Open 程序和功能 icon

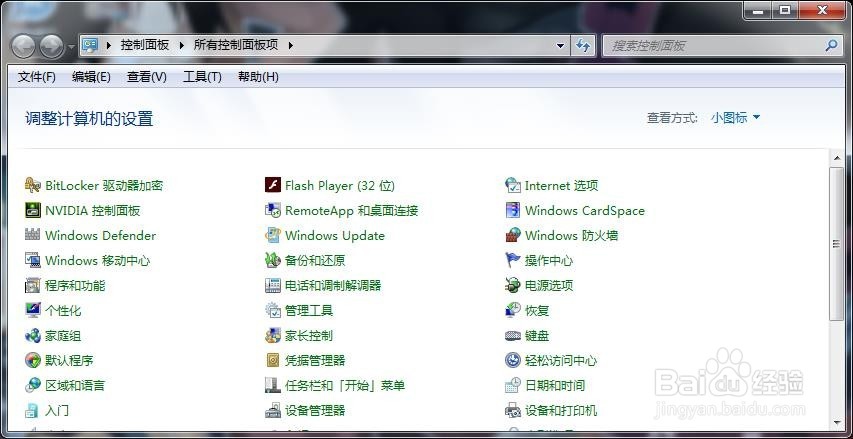pos(33,286)
